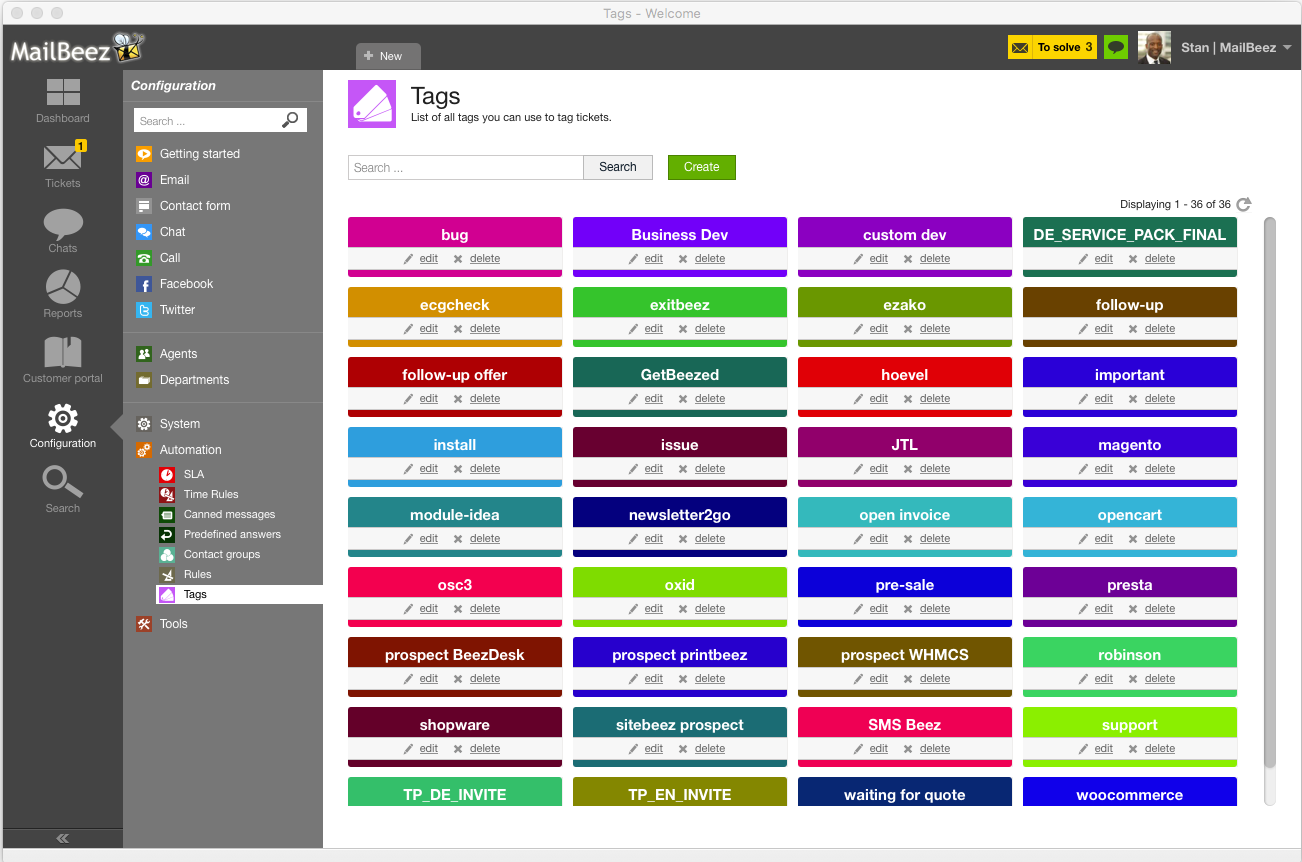Click the user avatar photo
1302x862 pixels.
tap(1154, 47)
